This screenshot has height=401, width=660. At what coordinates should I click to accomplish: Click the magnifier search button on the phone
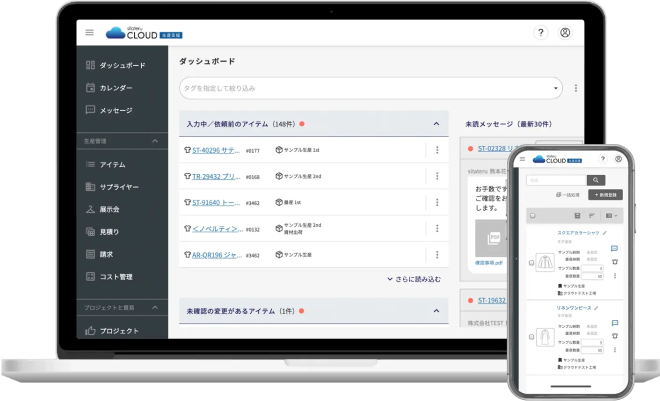tap(596, 180)
